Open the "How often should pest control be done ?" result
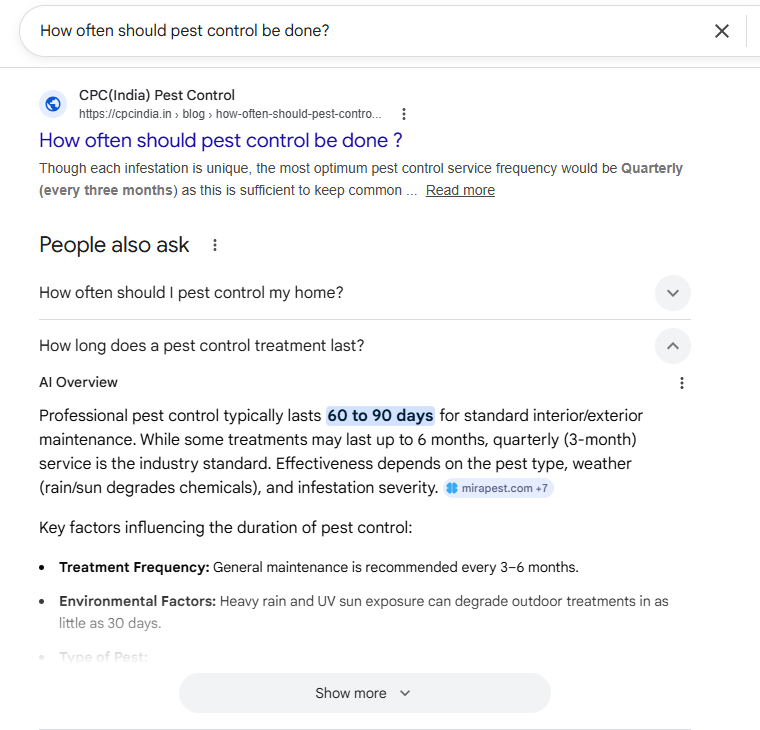This screenshot has height=730, width=760. coord(220,140)
